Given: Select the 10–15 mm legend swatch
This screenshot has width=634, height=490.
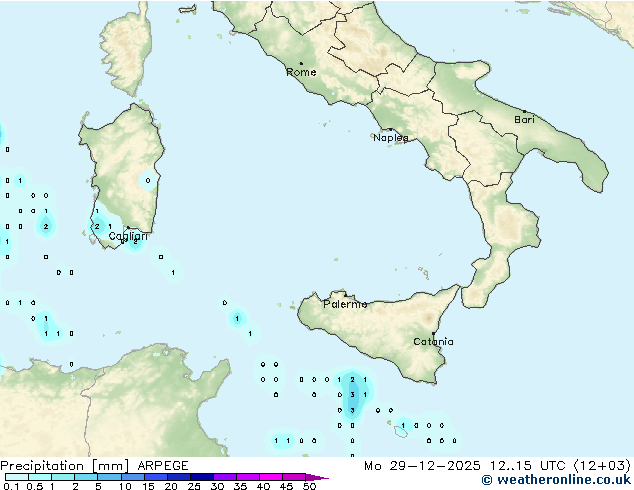Looking at the screenshot, I should pos(133,477).
